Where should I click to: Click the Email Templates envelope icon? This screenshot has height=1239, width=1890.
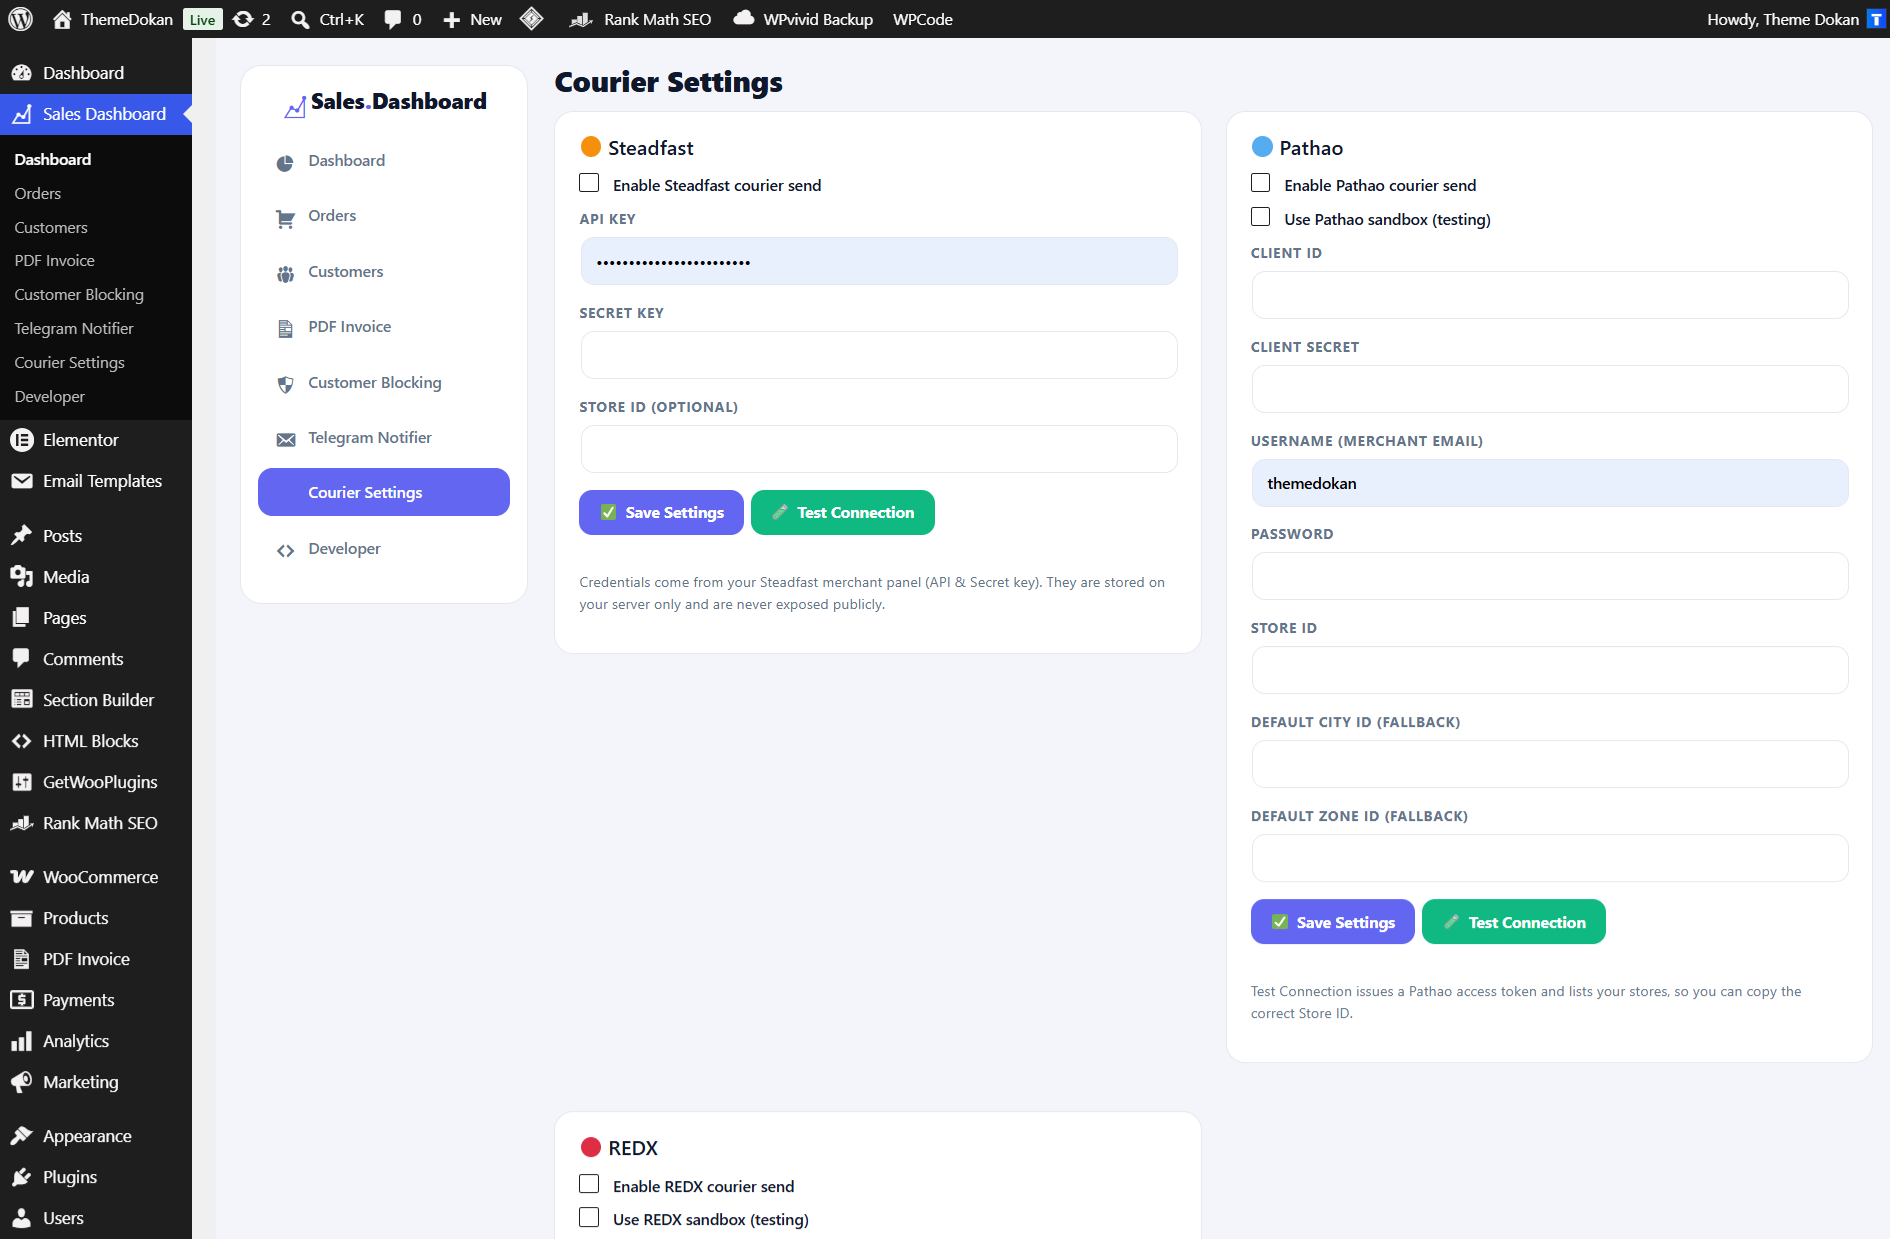point(21,481)
